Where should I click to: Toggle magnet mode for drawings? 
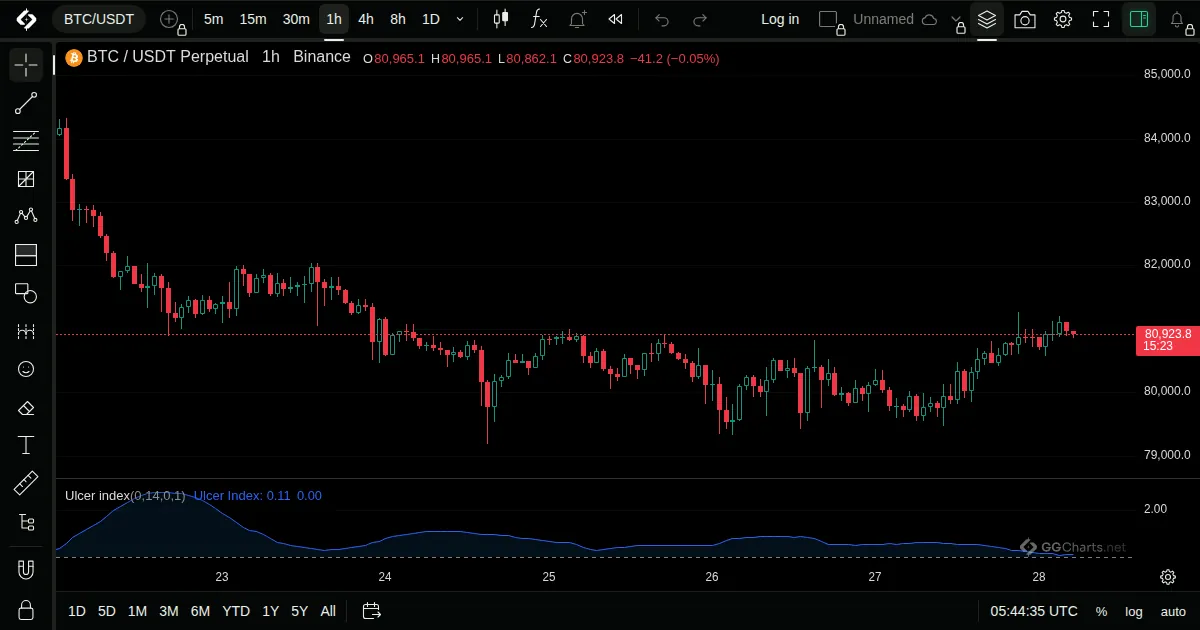point(26,570)
